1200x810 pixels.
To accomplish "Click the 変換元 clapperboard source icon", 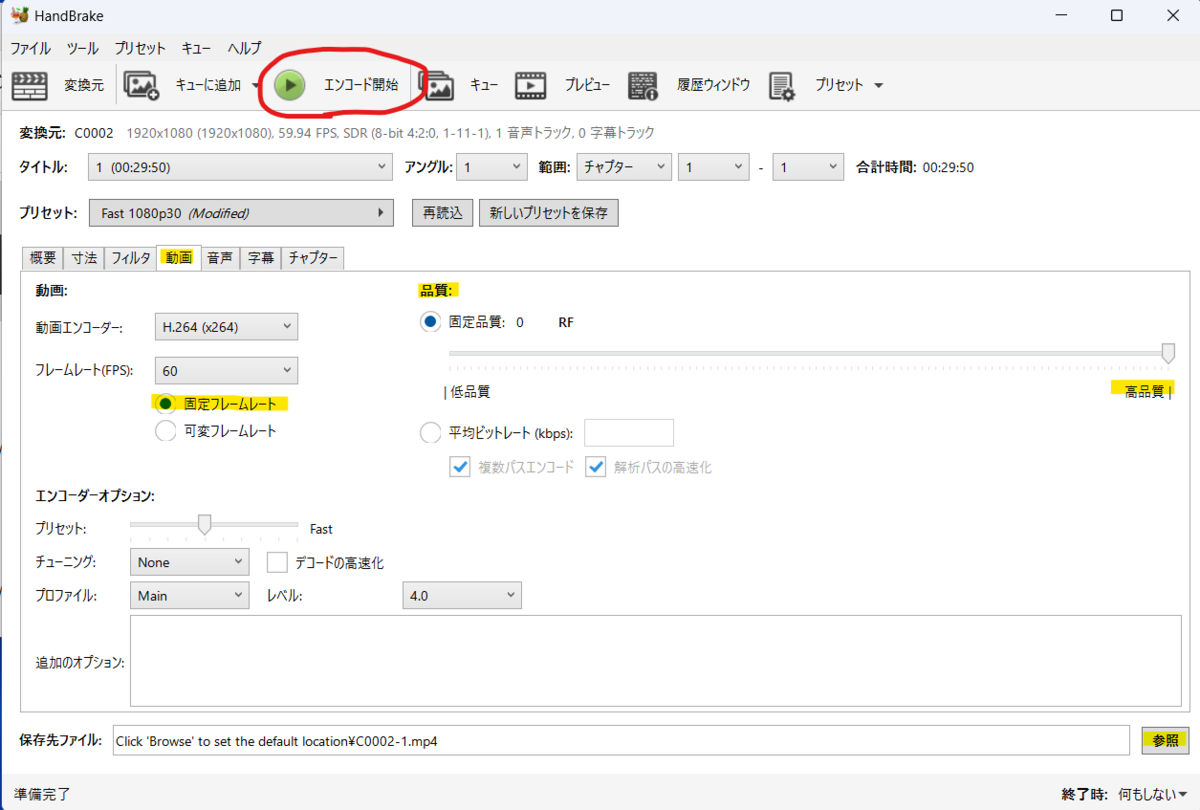I will [30, 85].
